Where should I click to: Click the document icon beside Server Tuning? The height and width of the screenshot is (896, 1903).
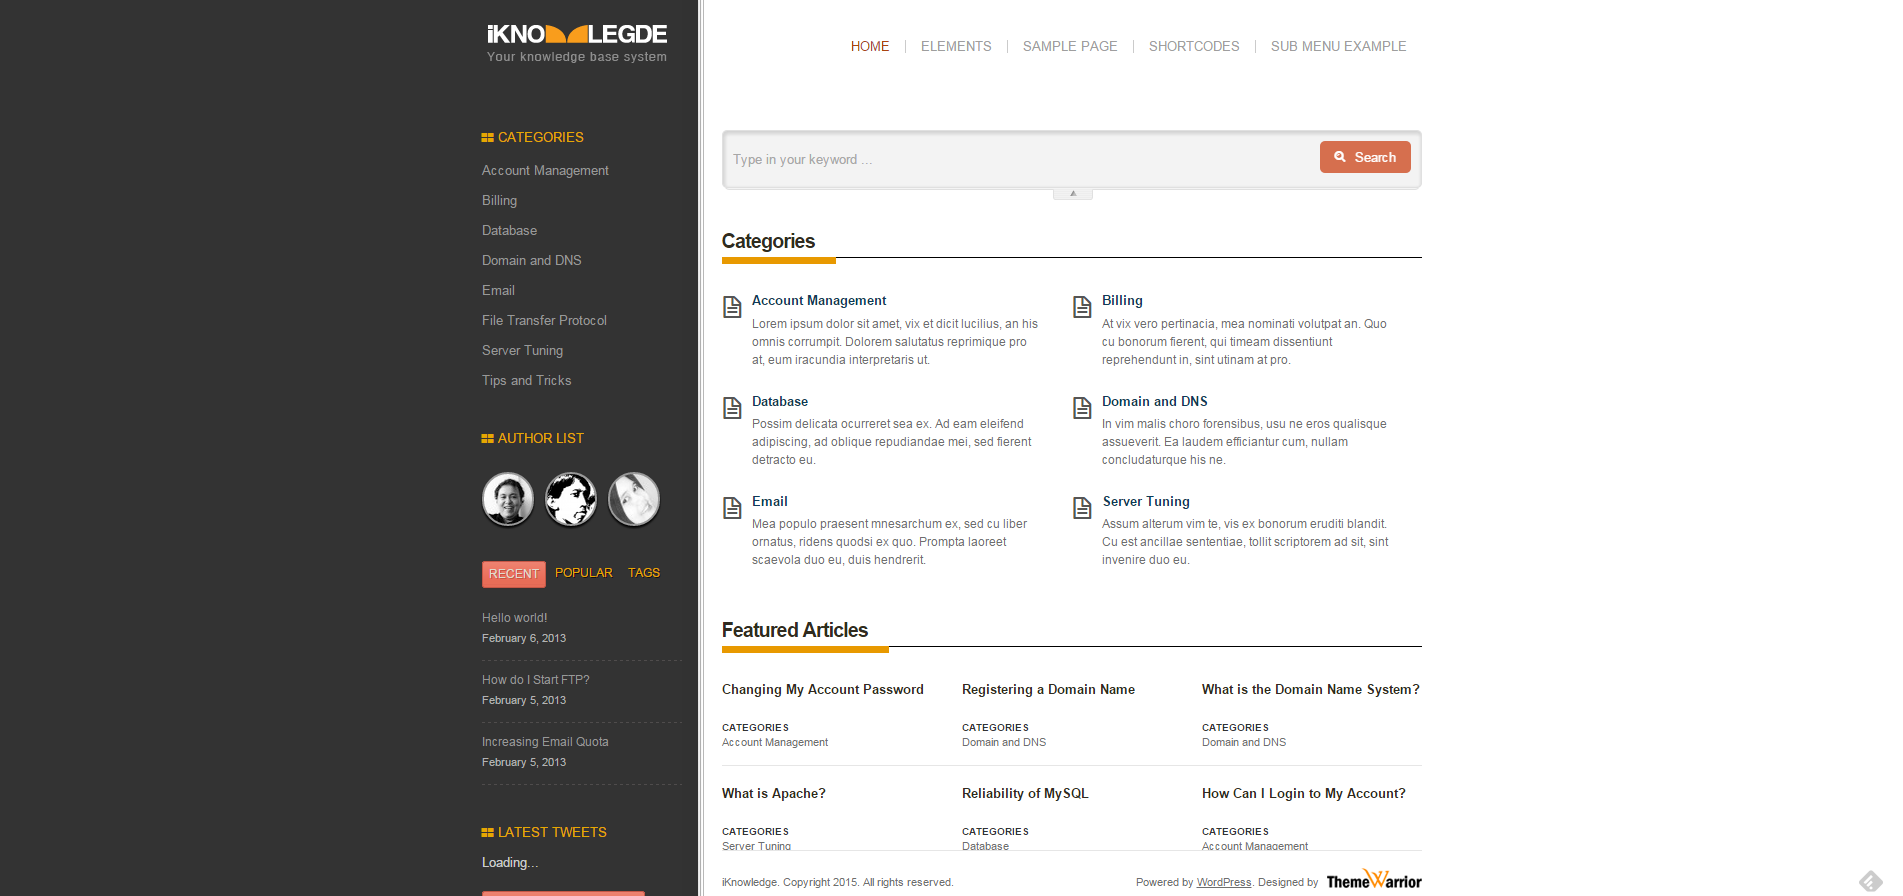(x=1082, y=508)
